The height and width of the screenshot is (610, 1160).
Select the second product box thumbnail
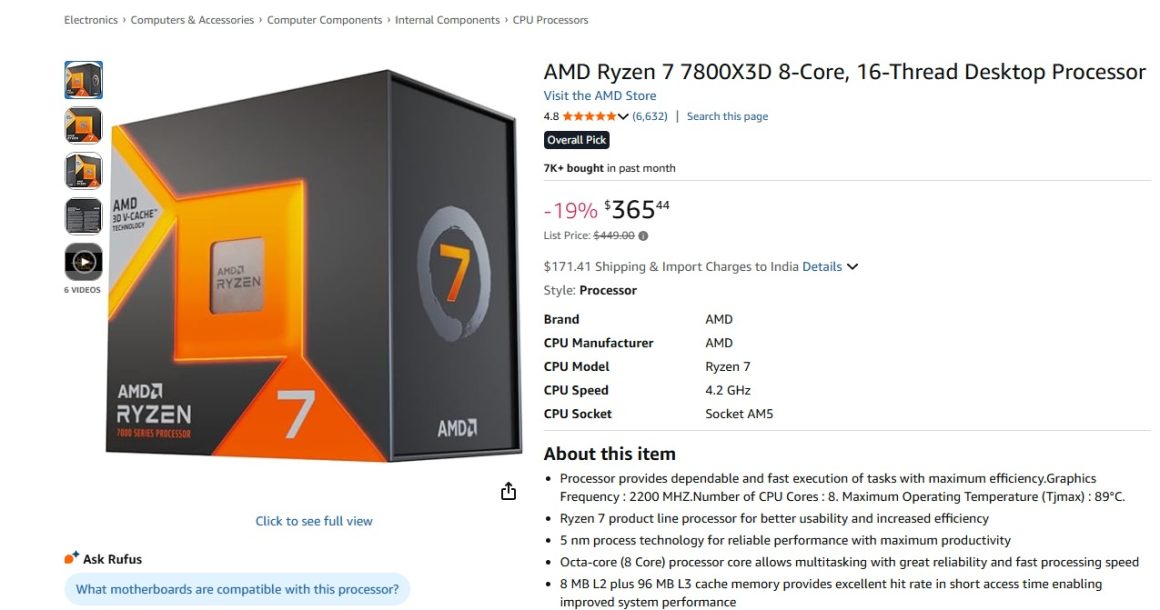coord(83,125)
